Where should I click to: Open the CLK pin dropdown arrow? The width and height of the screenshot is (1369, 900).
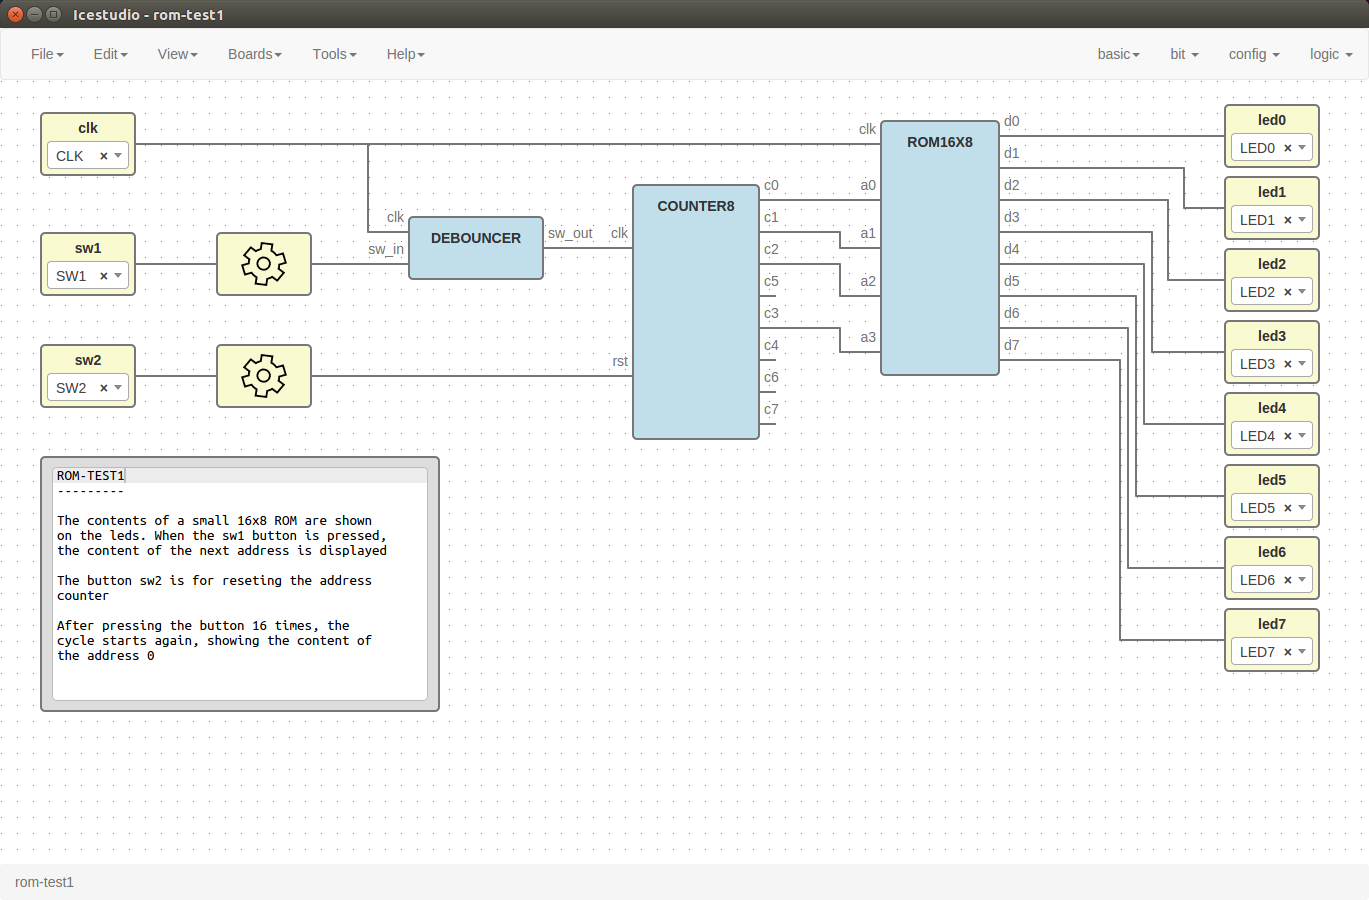[x=118, y=156]
